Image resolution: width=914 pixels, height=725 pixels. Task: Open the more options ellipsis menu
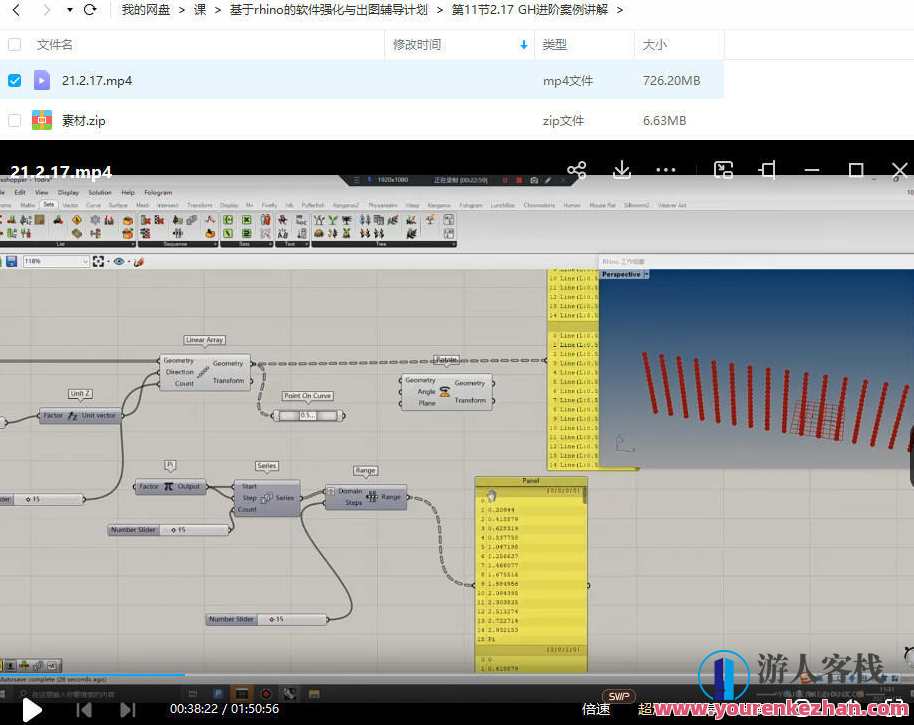666,170
